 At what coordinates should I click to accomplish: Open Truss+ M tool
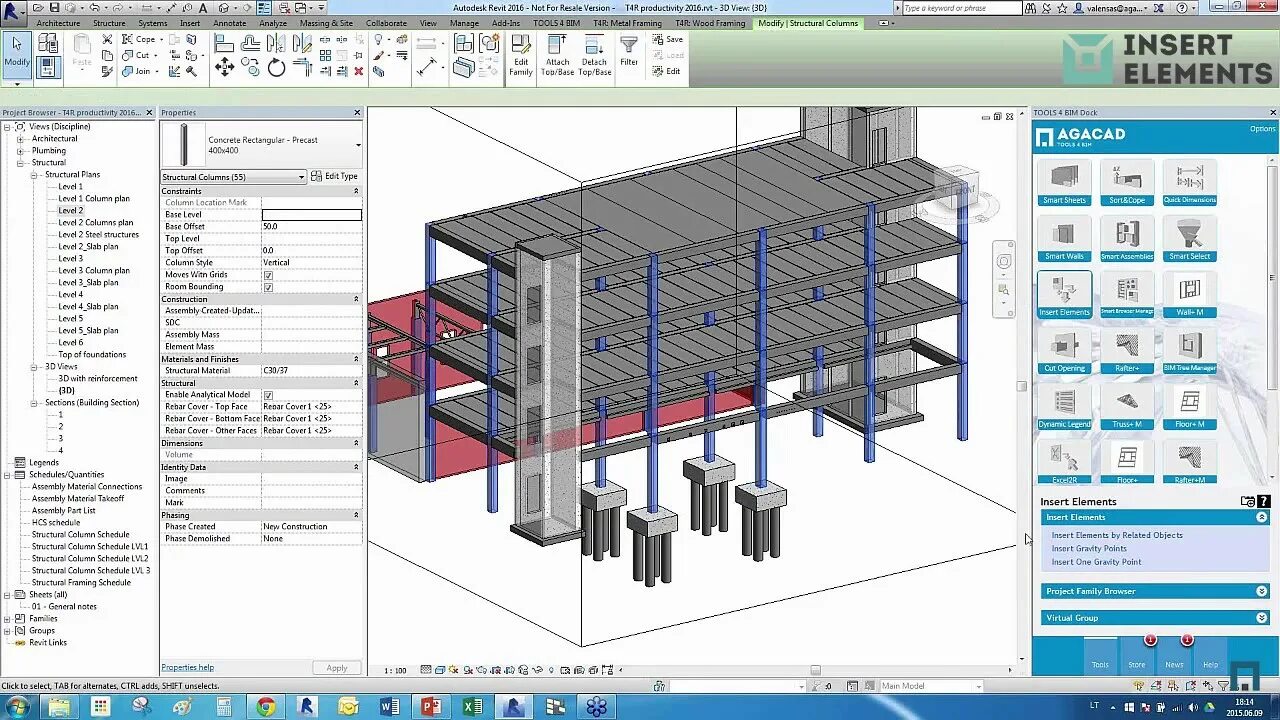(x=1127, y=407)
